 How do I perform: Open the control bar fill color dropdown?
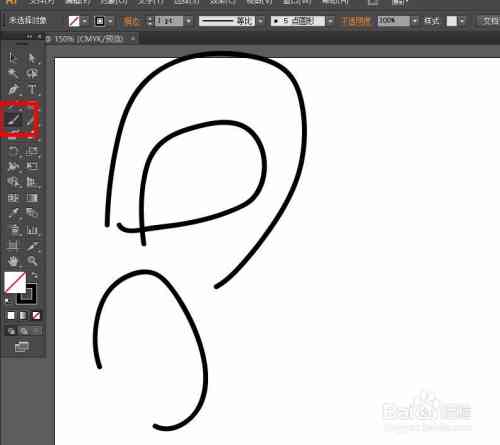coord(84,21)
